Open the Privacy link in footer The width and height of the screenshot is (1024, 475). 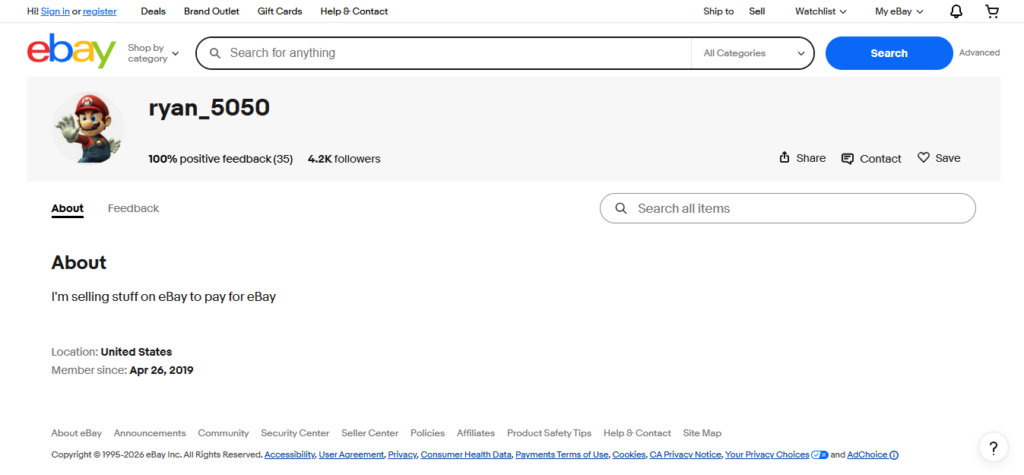(x=402, y=455)
